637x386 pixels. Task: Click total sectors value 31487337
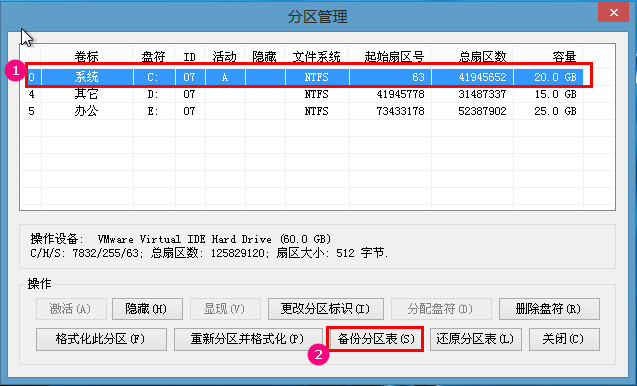point(482,94)
